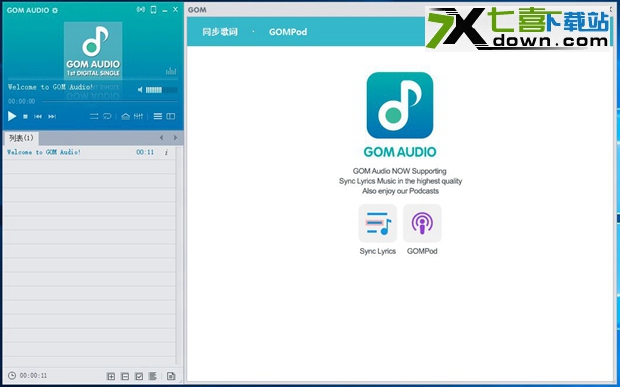Toggle shuffle playback mode

(x=94, y=116)
